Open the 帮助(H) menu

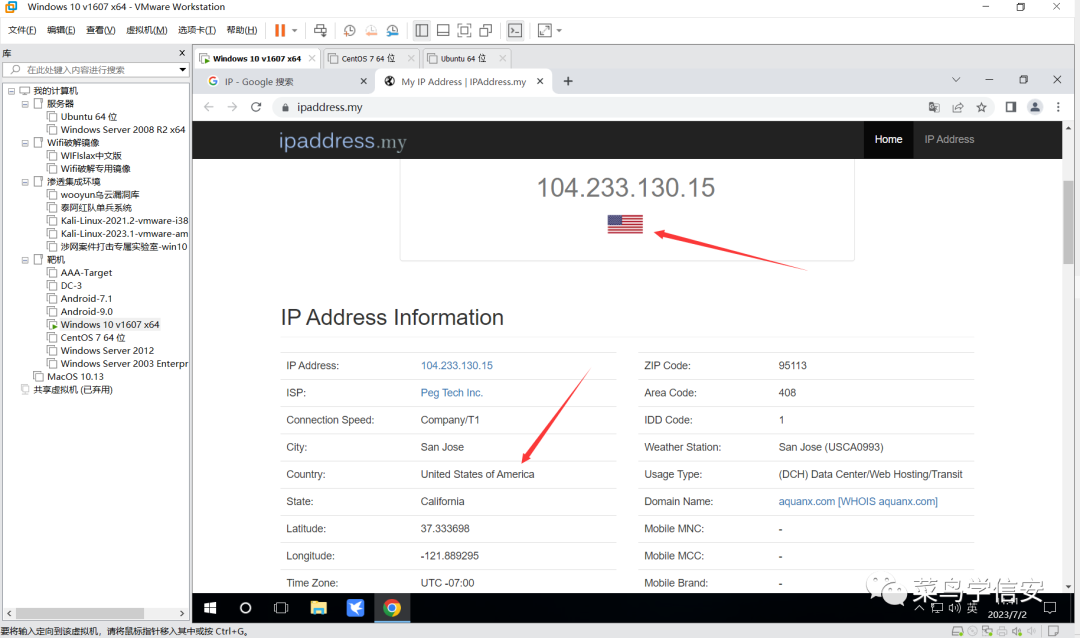point(242,30)
